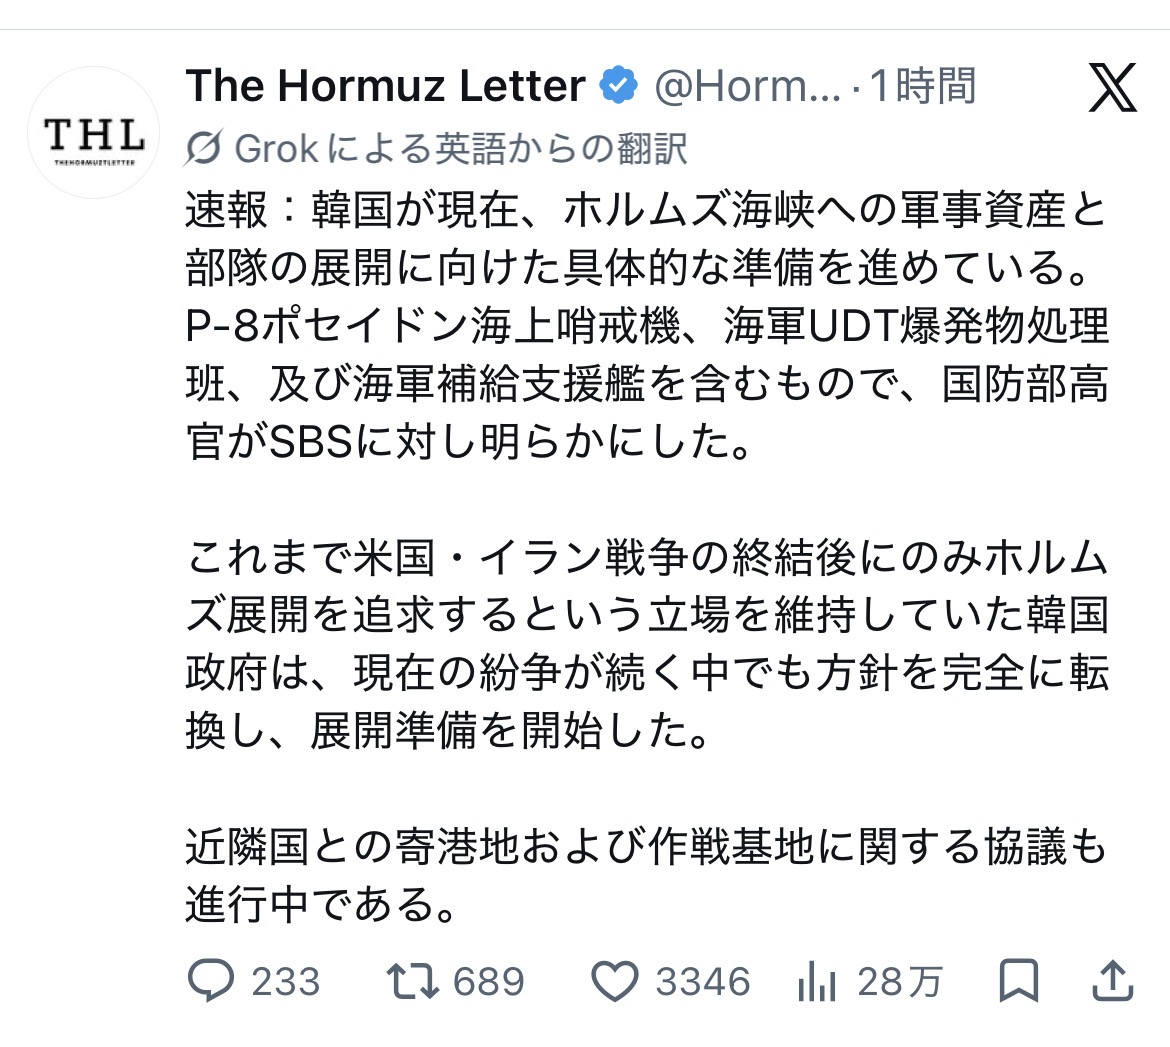
Task: Open the post body starting 速報：韓国が現在
Action: (647, 325)
